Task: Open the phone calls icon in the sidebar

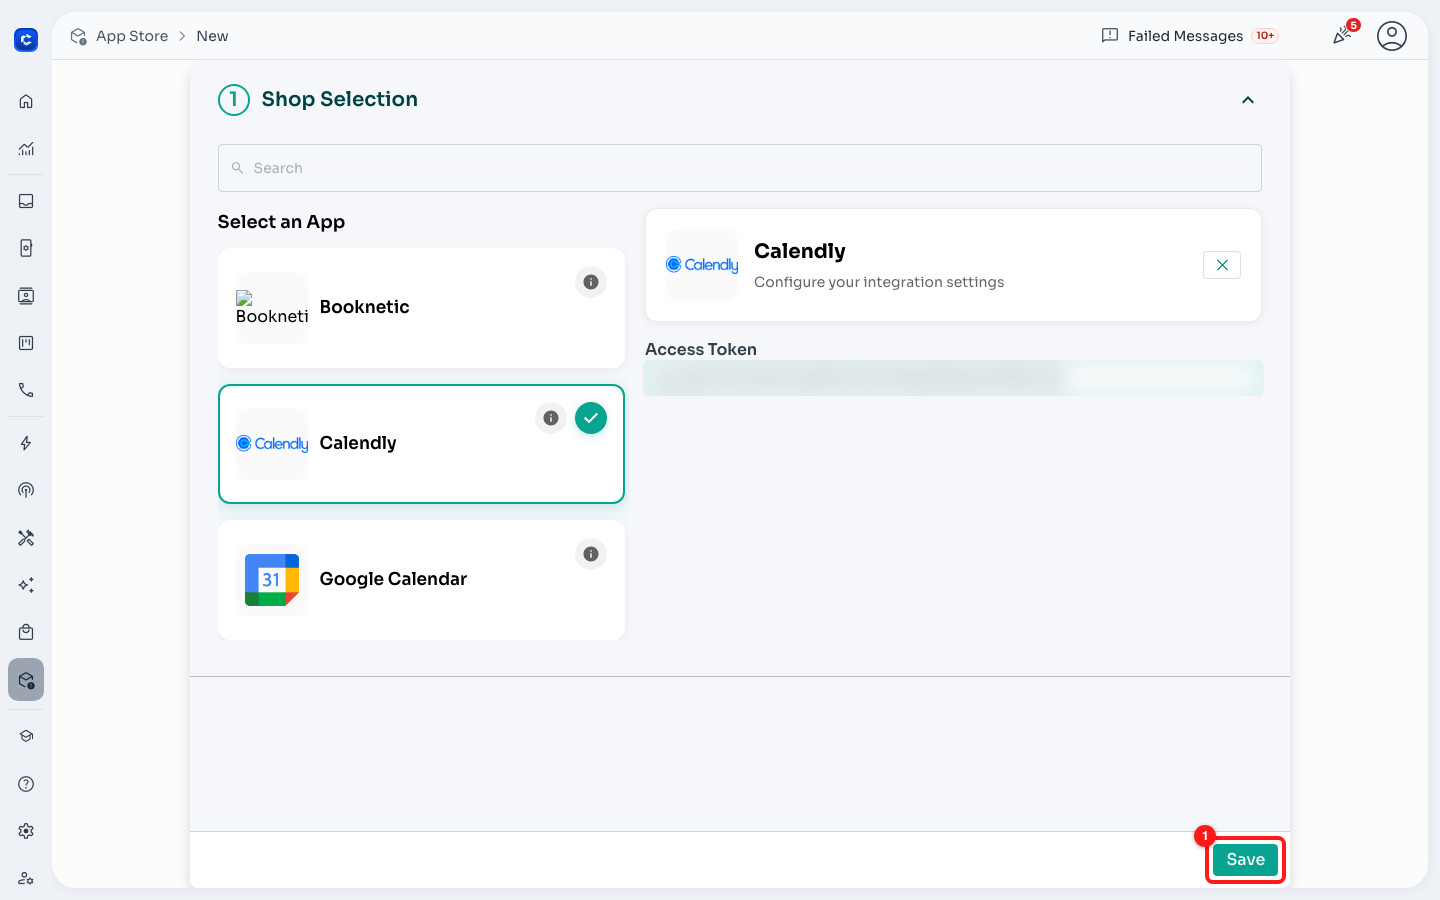Action: point(26,390)
